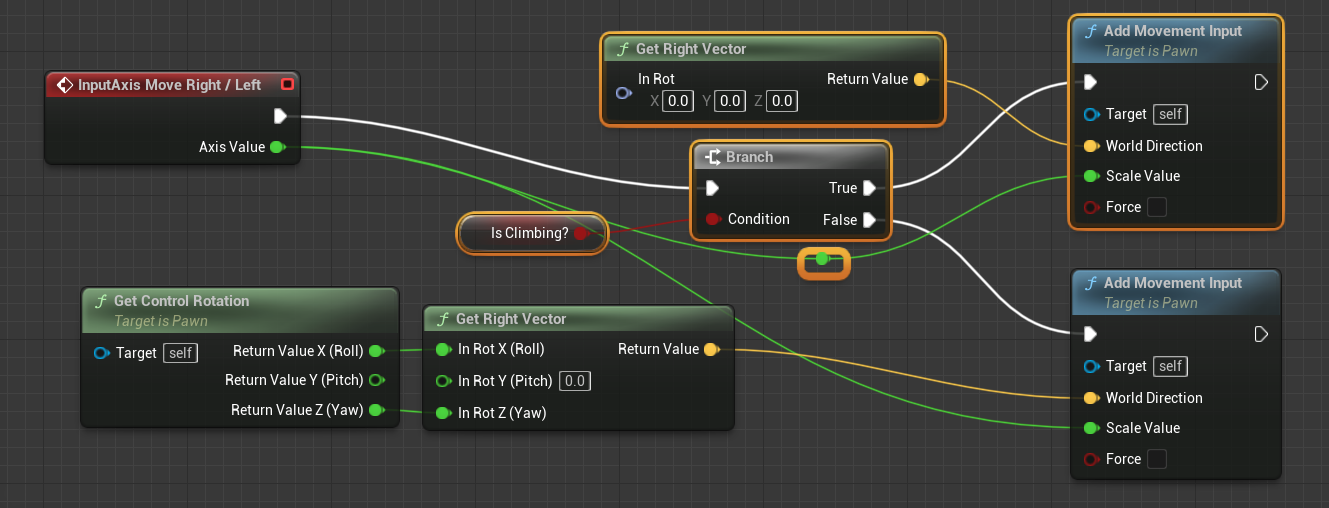Image resolution: width=1329 pixels, height=508 pixels.
Task: Click the Axis Value green output pin
Action: pyautogui.click(x=277, y=147)
